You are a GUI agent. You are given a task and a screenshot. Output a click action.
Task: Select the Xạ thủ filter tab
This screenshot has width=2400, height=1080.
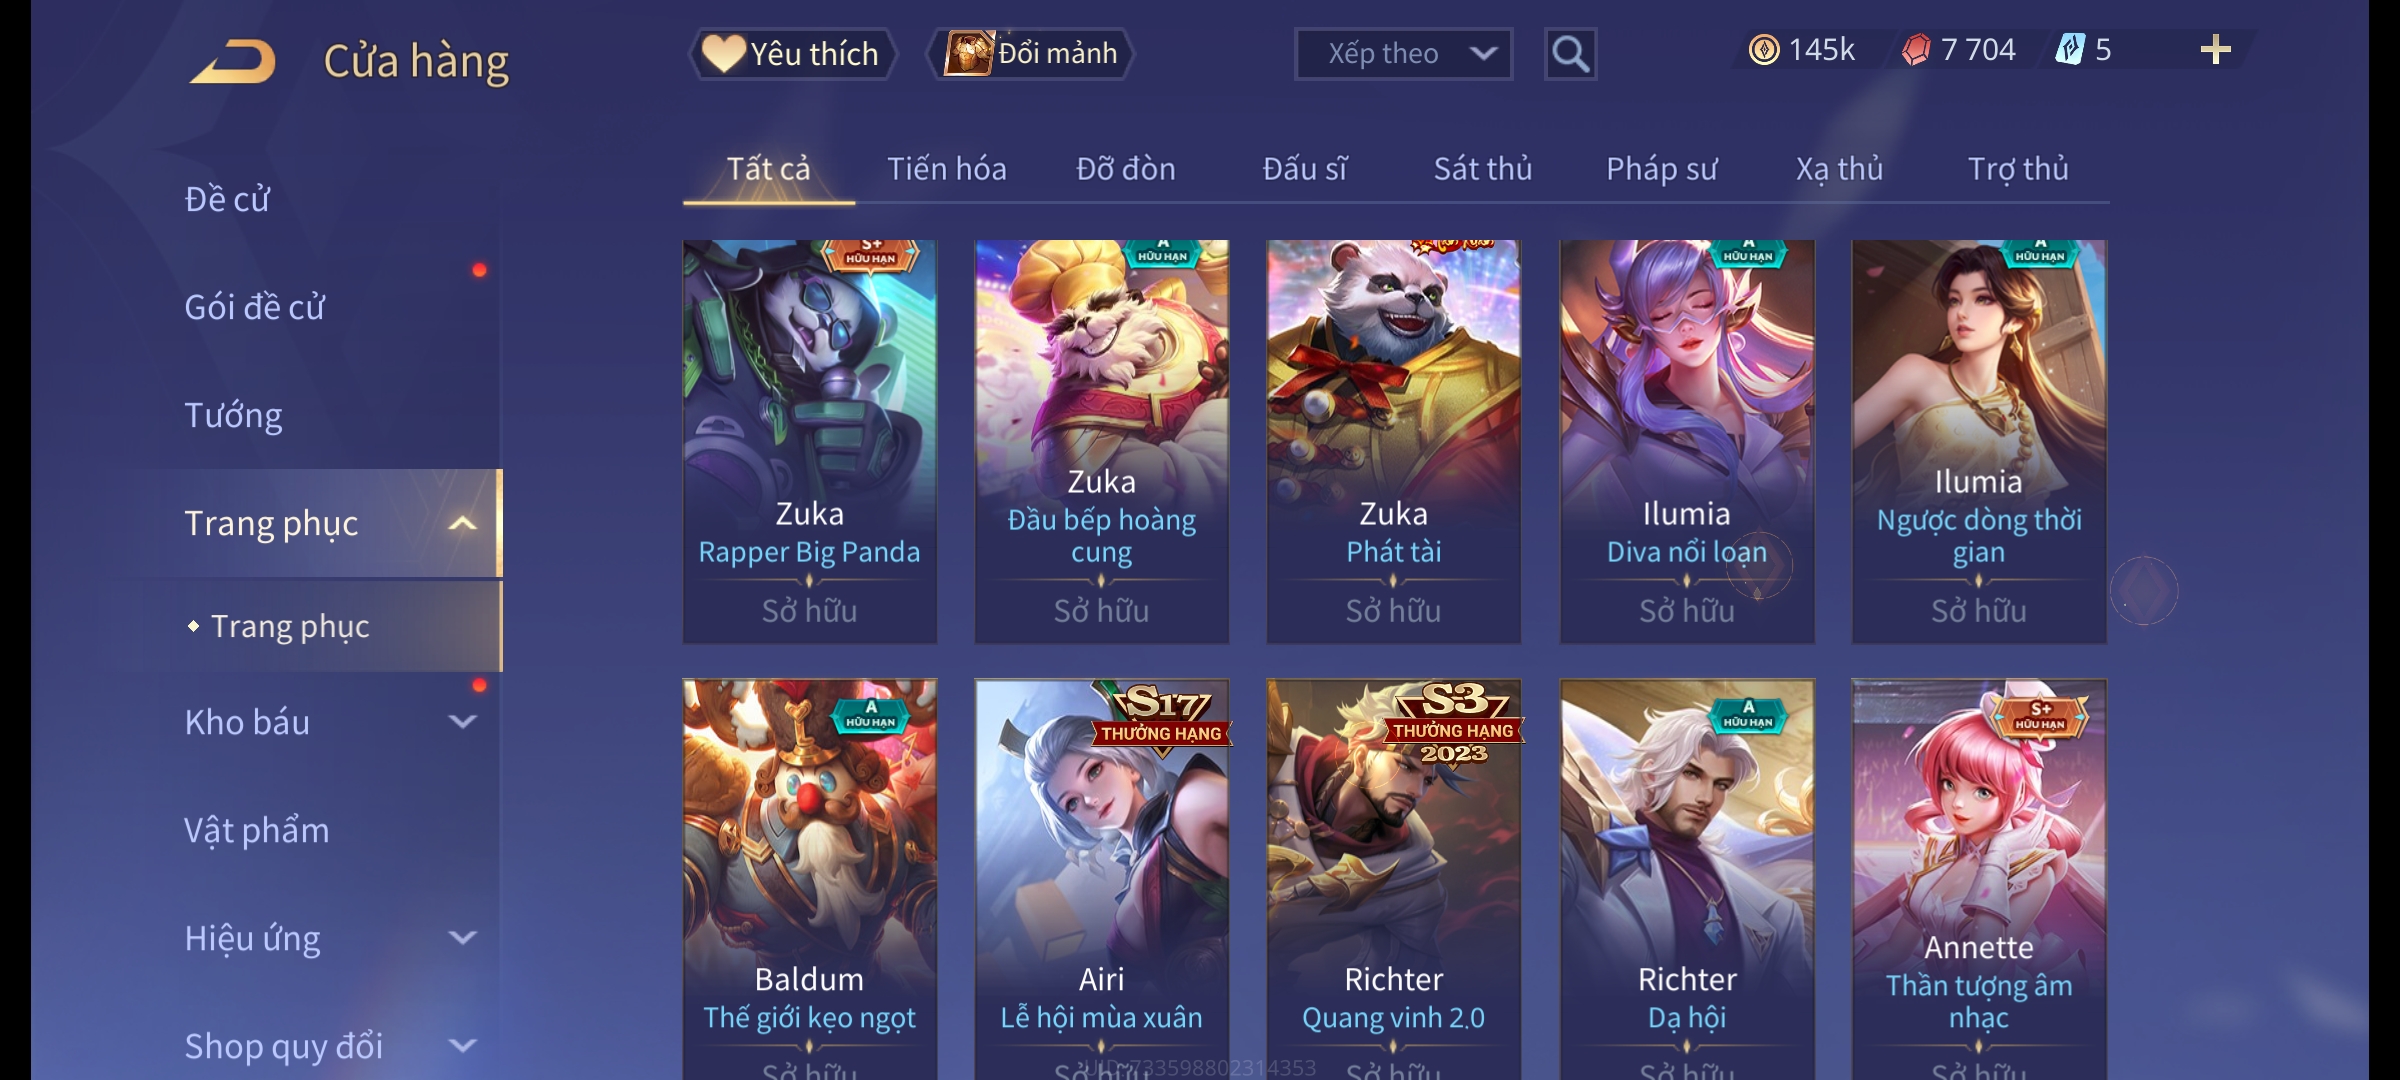[1839, 169]
